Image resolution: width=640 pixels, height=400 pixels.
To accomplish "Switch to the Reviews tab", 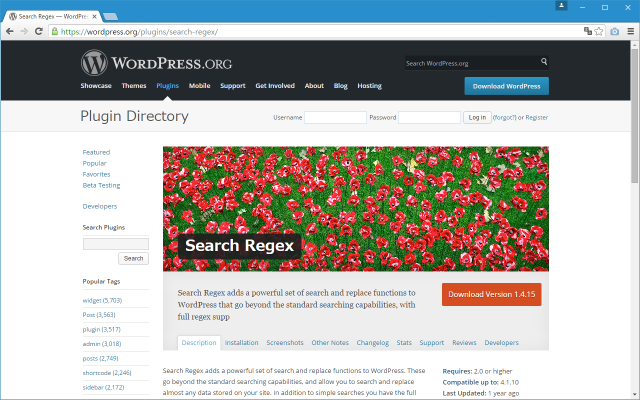I will click(464, 343).
